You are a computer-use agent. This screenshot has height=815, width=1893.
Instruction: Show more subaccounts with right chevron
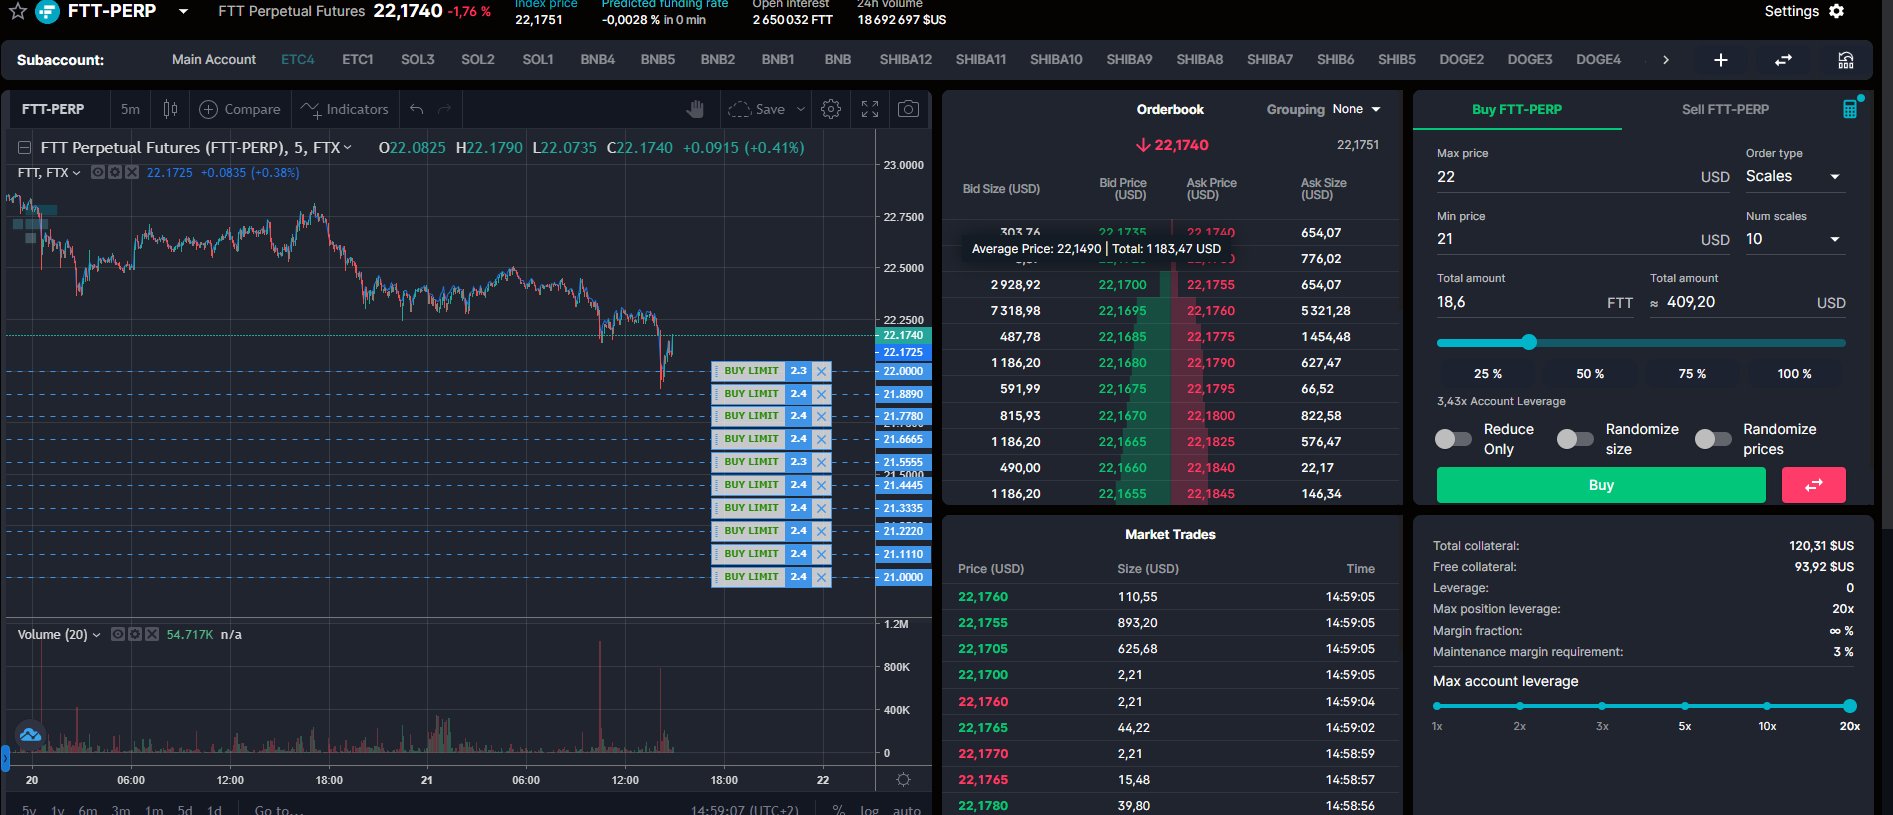[x=1665, y=60]
